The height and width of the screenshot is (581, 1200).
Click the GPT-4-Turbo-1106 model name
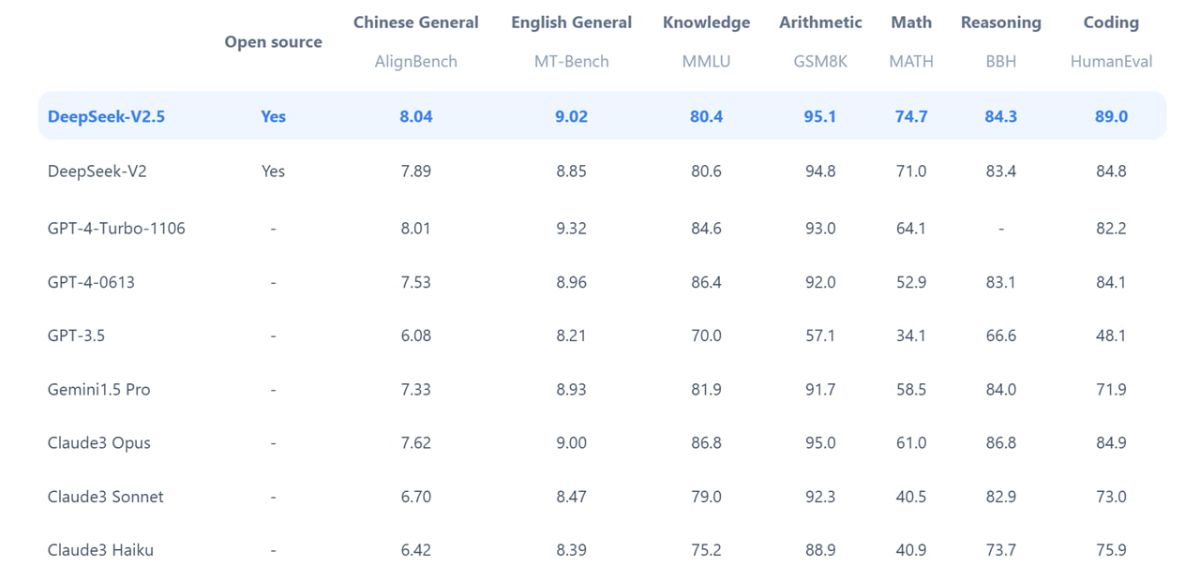[116, 228]
